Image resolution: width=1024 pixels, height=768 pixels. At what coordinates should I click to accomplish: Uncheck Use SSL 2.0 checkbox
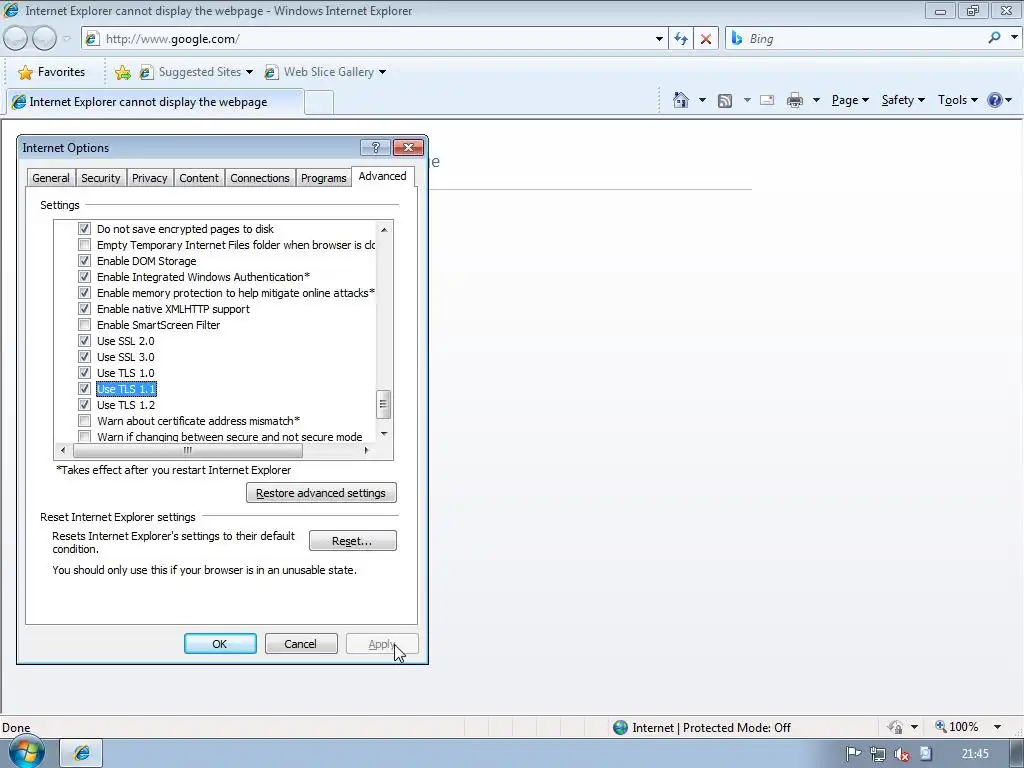click(84, 341)
